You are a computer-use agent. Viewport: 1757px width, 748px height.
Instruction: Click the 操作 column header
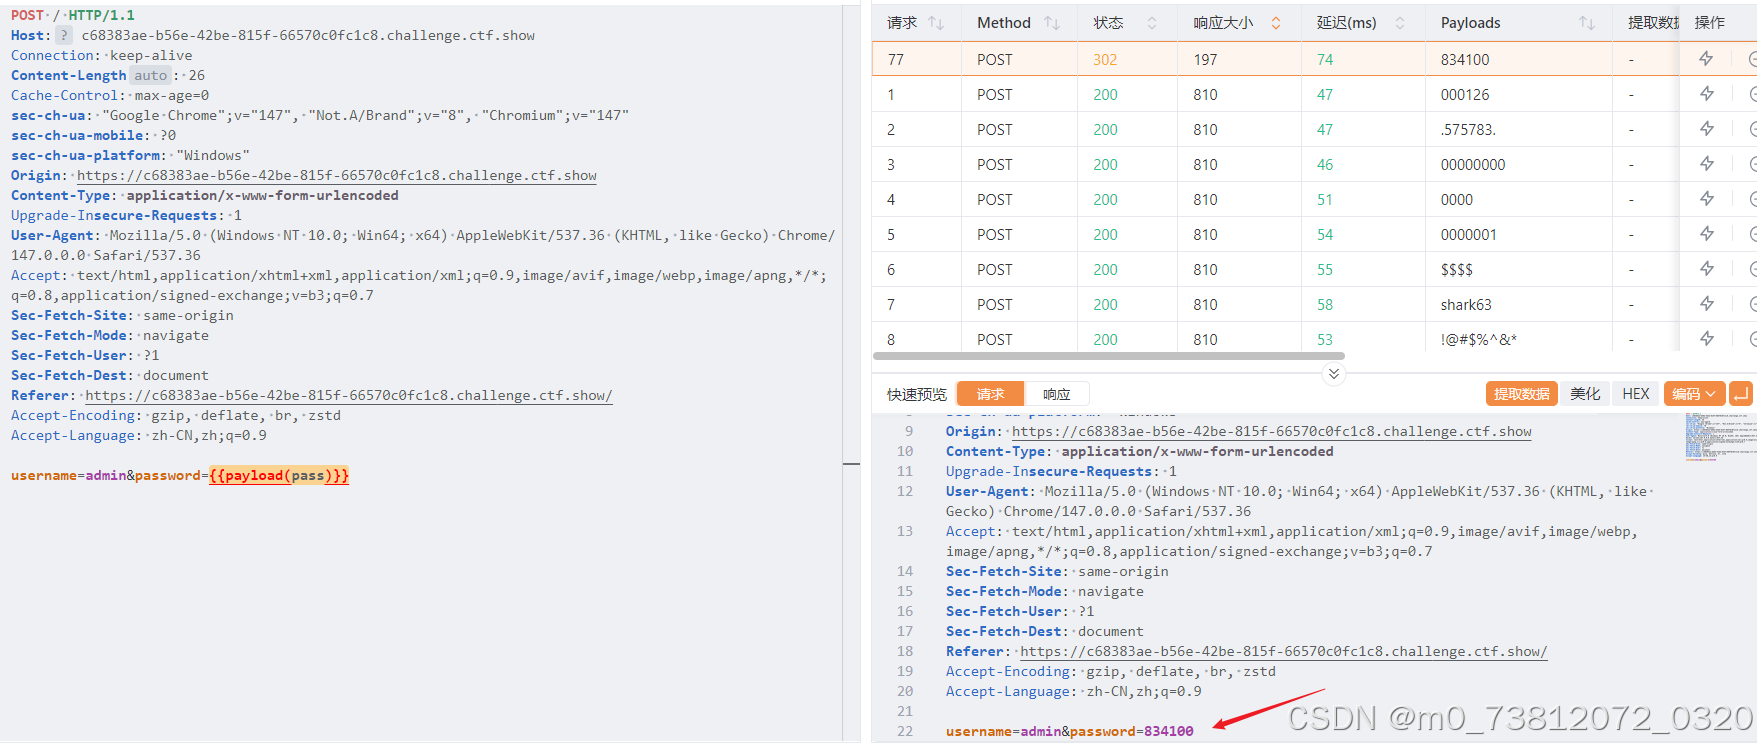(1710, 23)
